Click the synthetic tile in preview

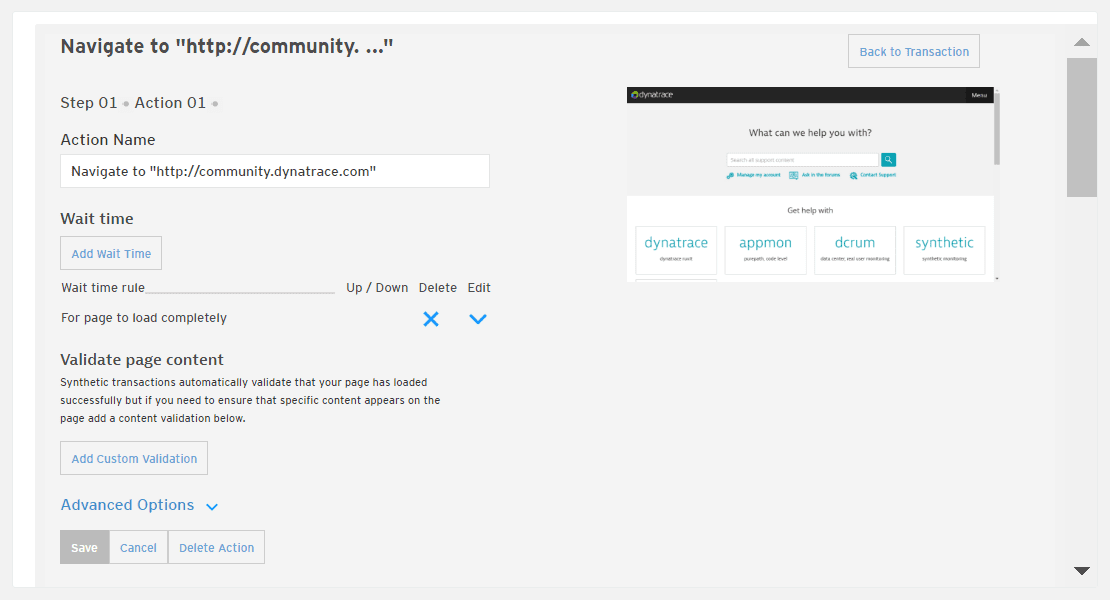(944, 250)
